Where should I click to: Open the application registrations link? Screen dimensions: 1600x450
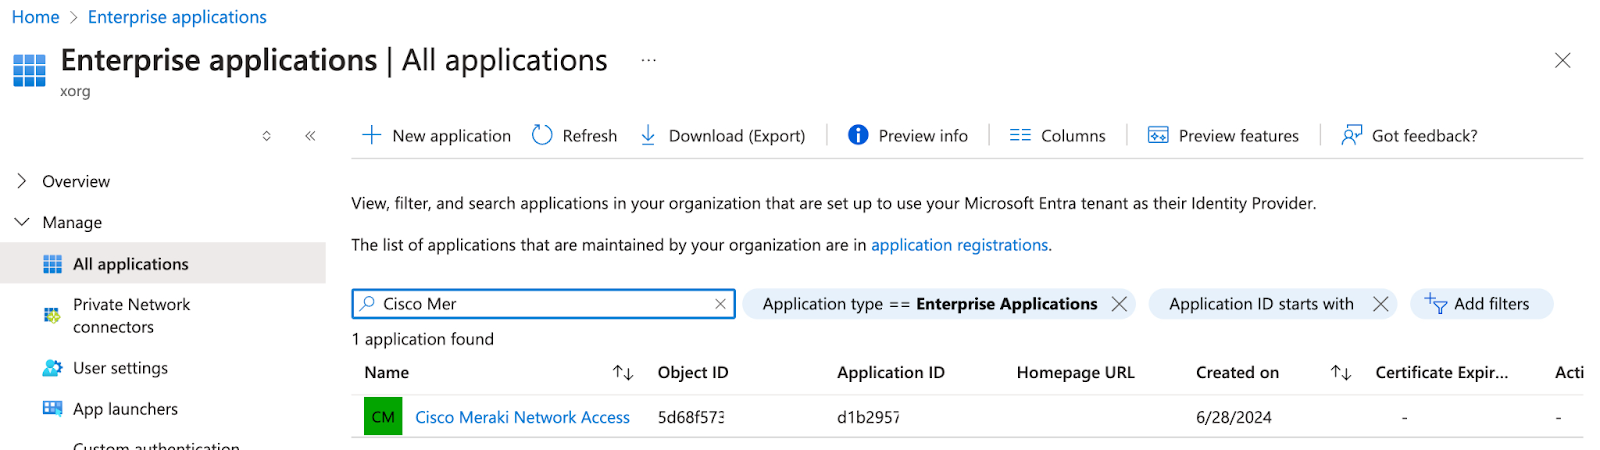tap(959, 245)
